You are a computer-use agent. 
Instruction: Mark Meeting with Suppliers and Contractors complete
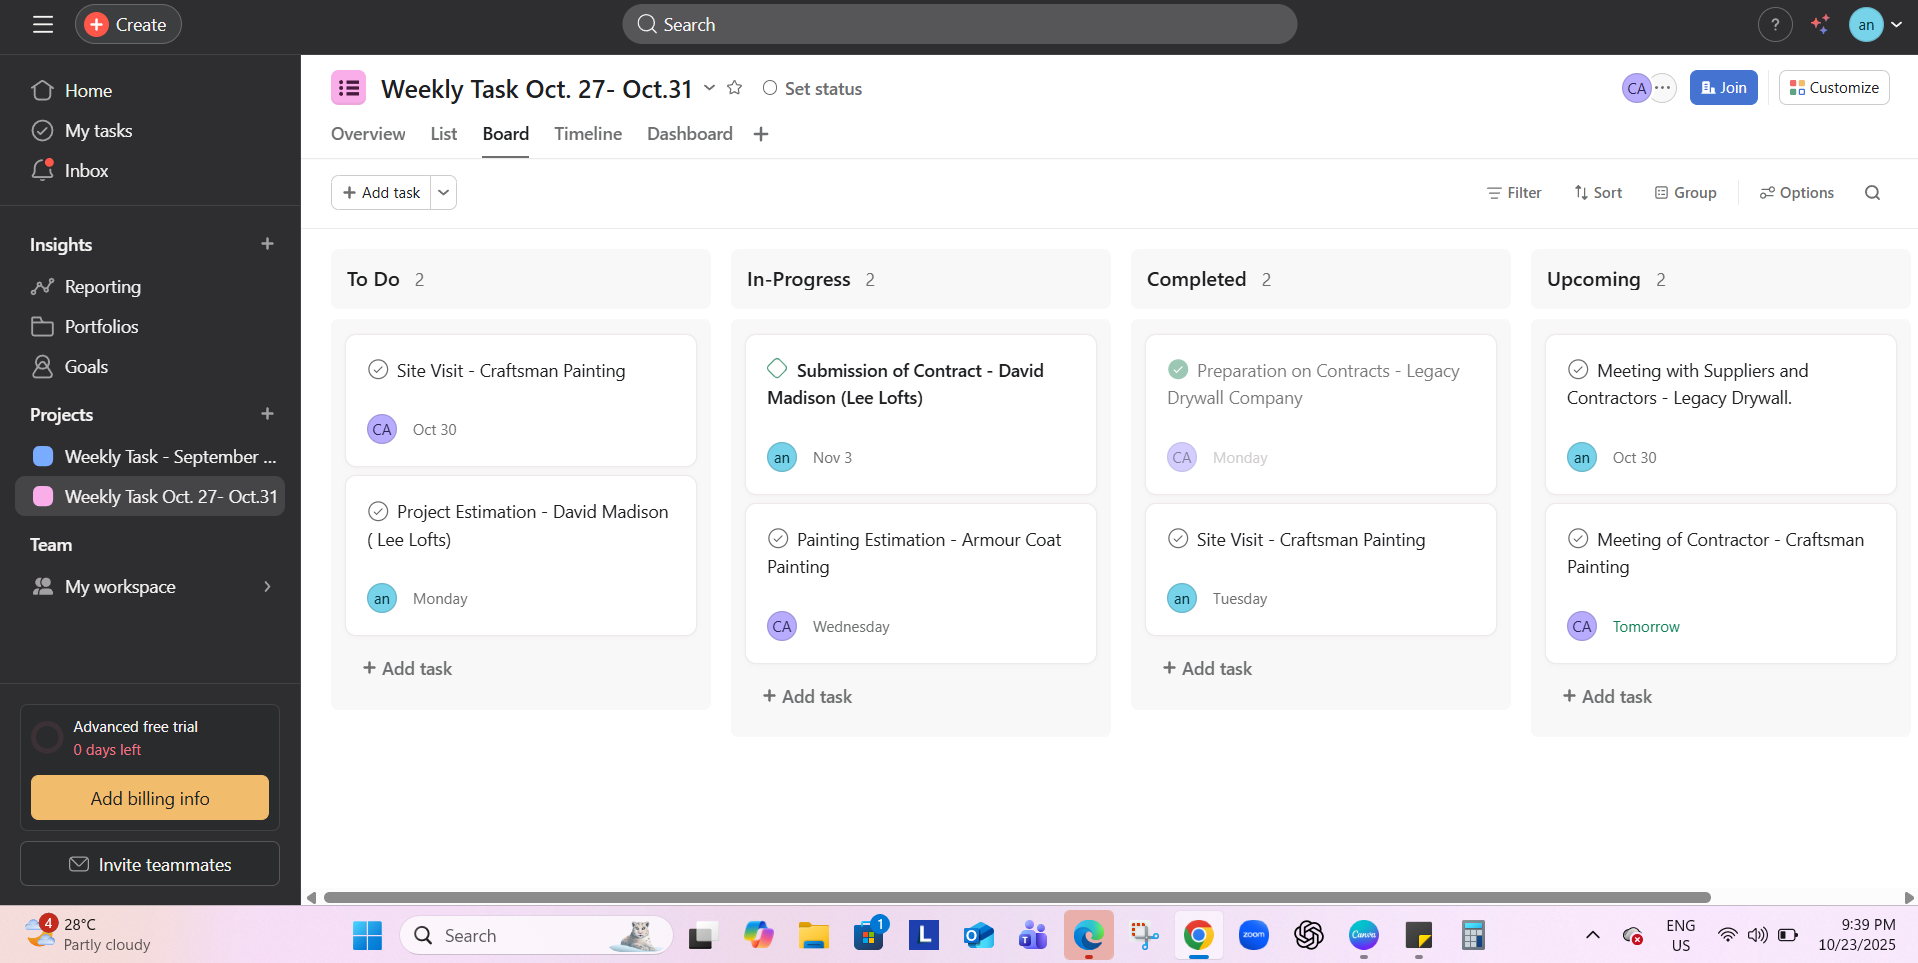tap(1578, 370)
